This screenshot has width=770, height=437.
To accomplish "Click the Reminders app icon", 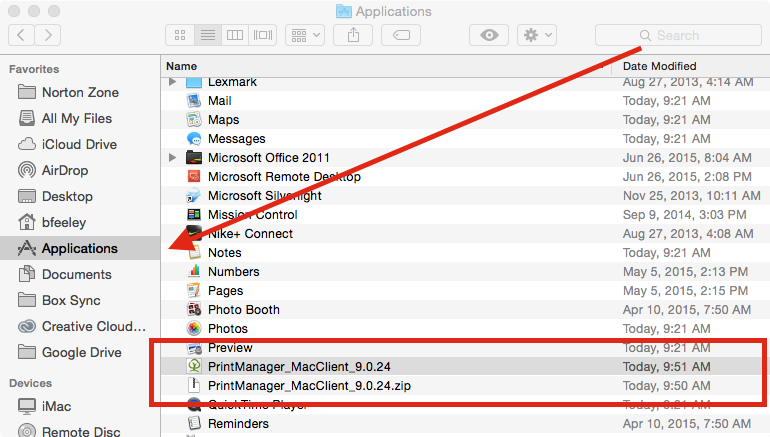I will tap(194, 423).
